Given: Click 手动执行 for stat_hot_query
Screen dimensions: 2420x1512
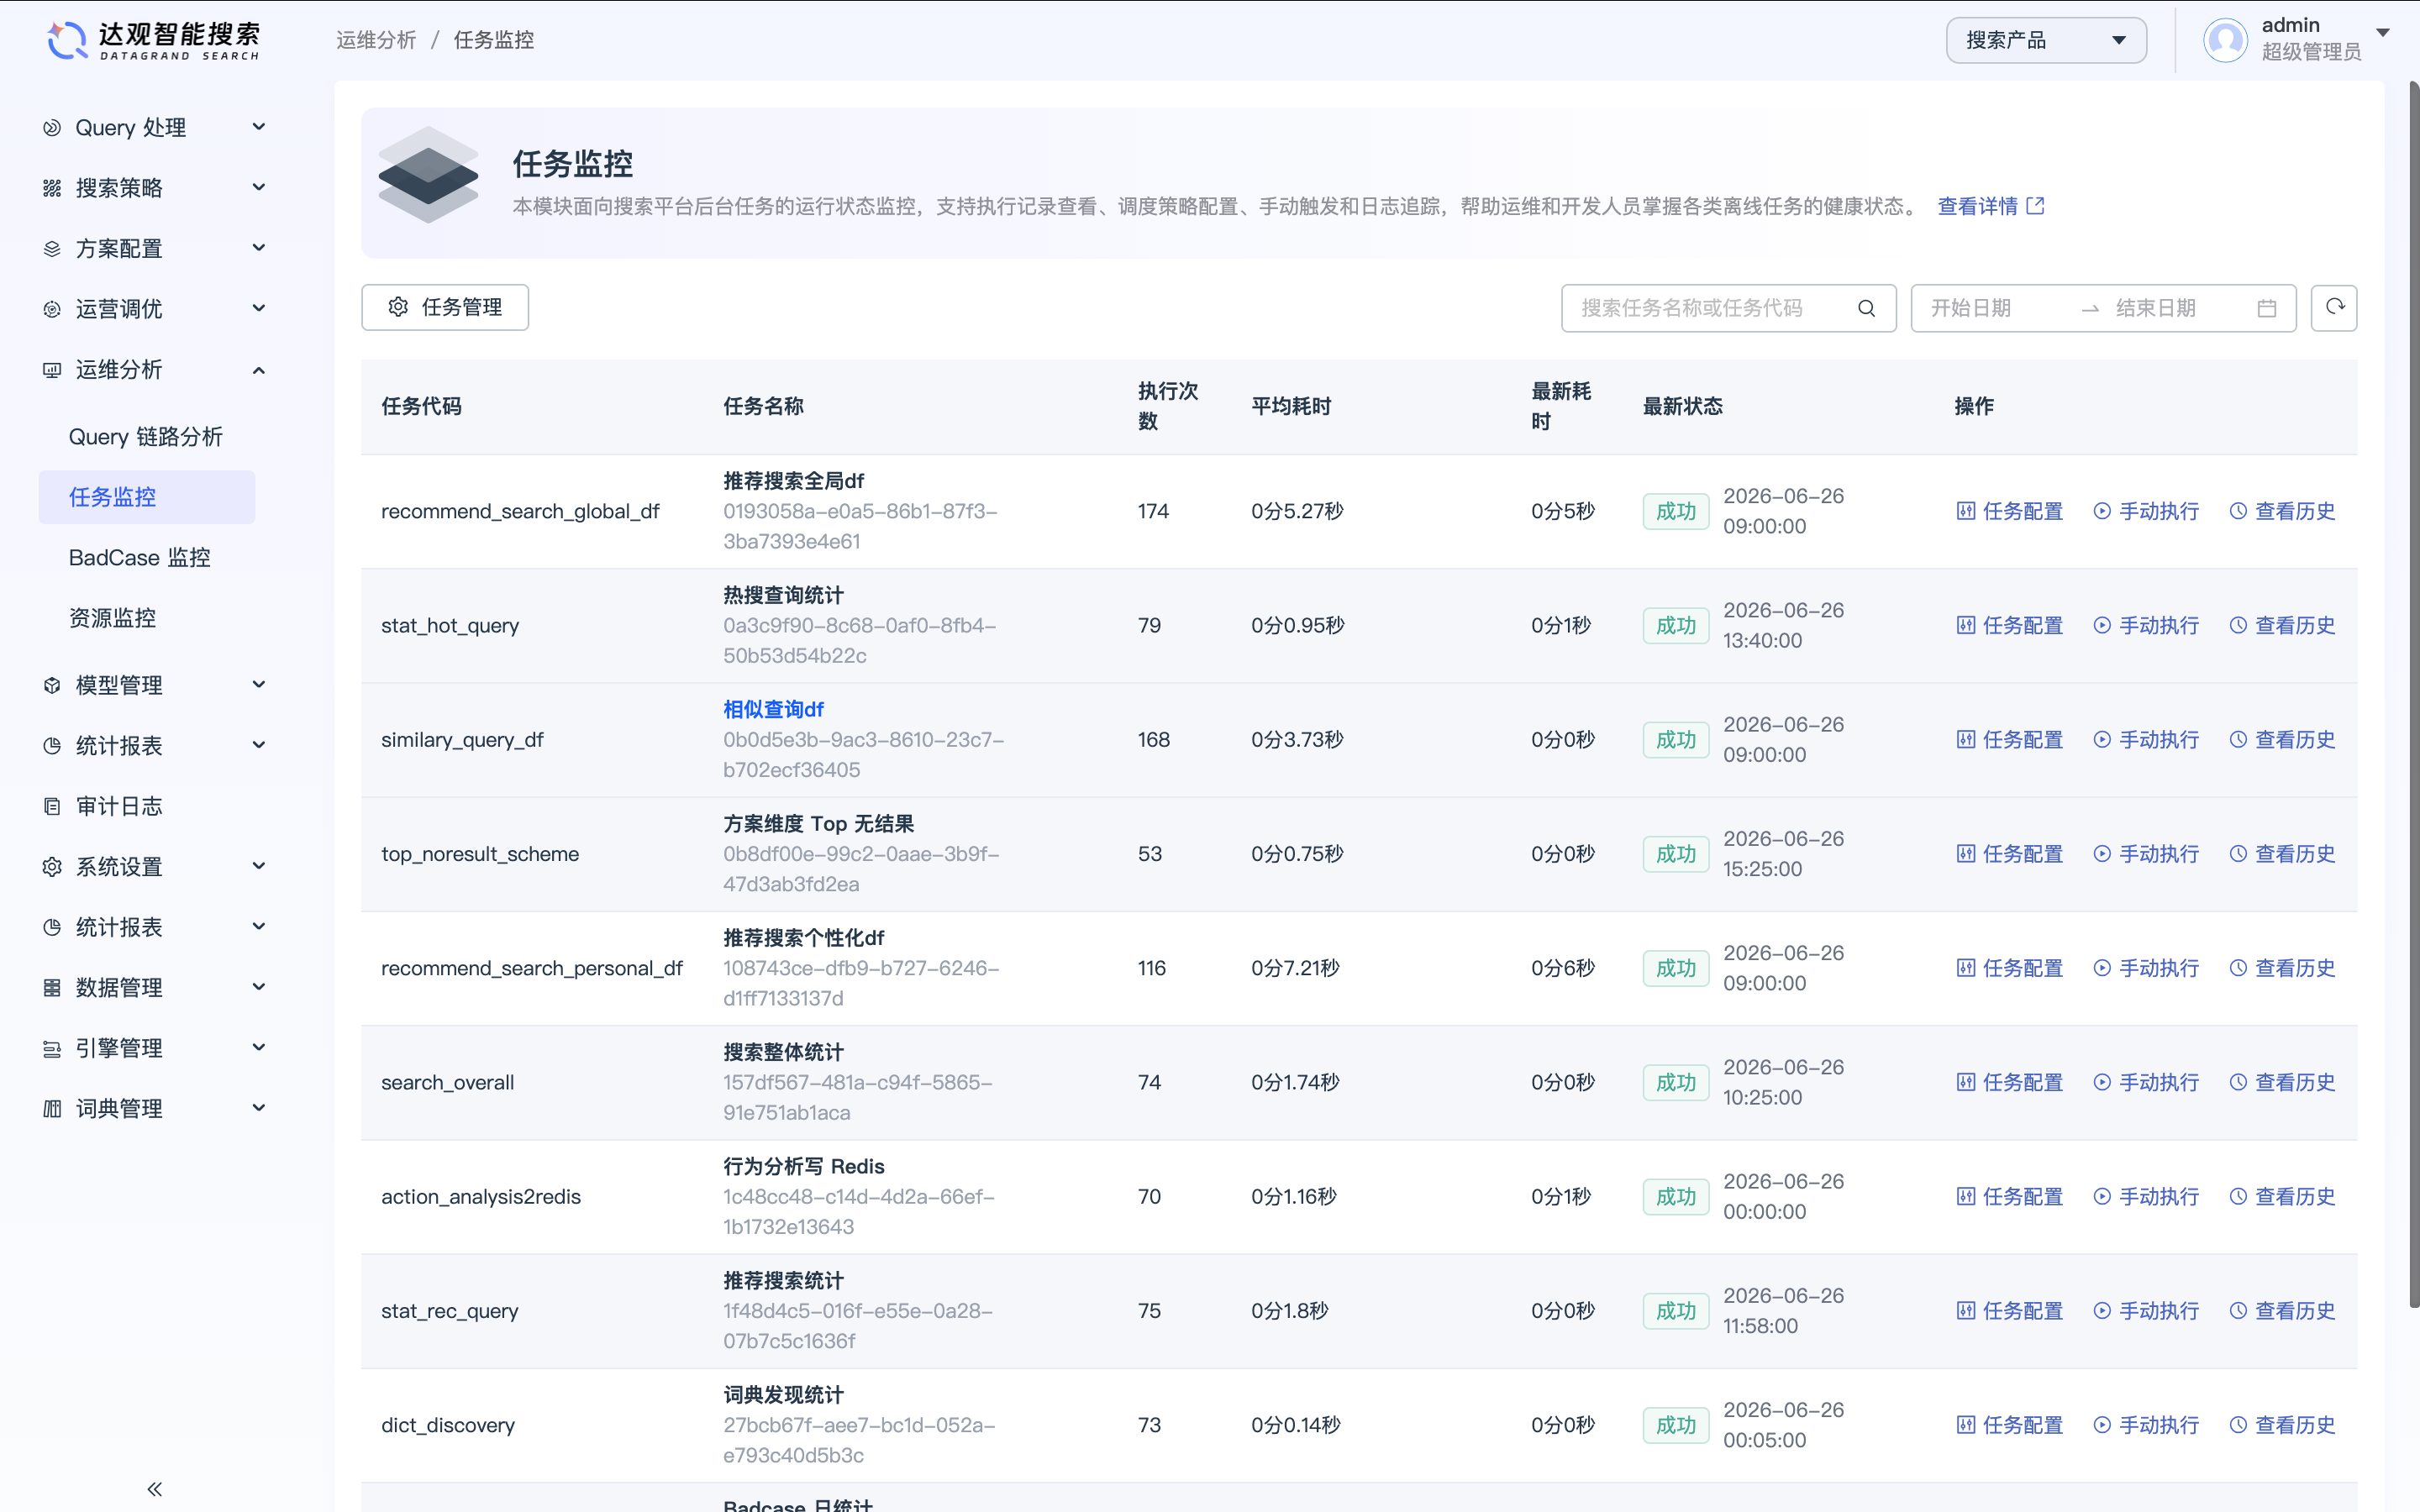Looking at the screenshot, I should [2146, 625].
